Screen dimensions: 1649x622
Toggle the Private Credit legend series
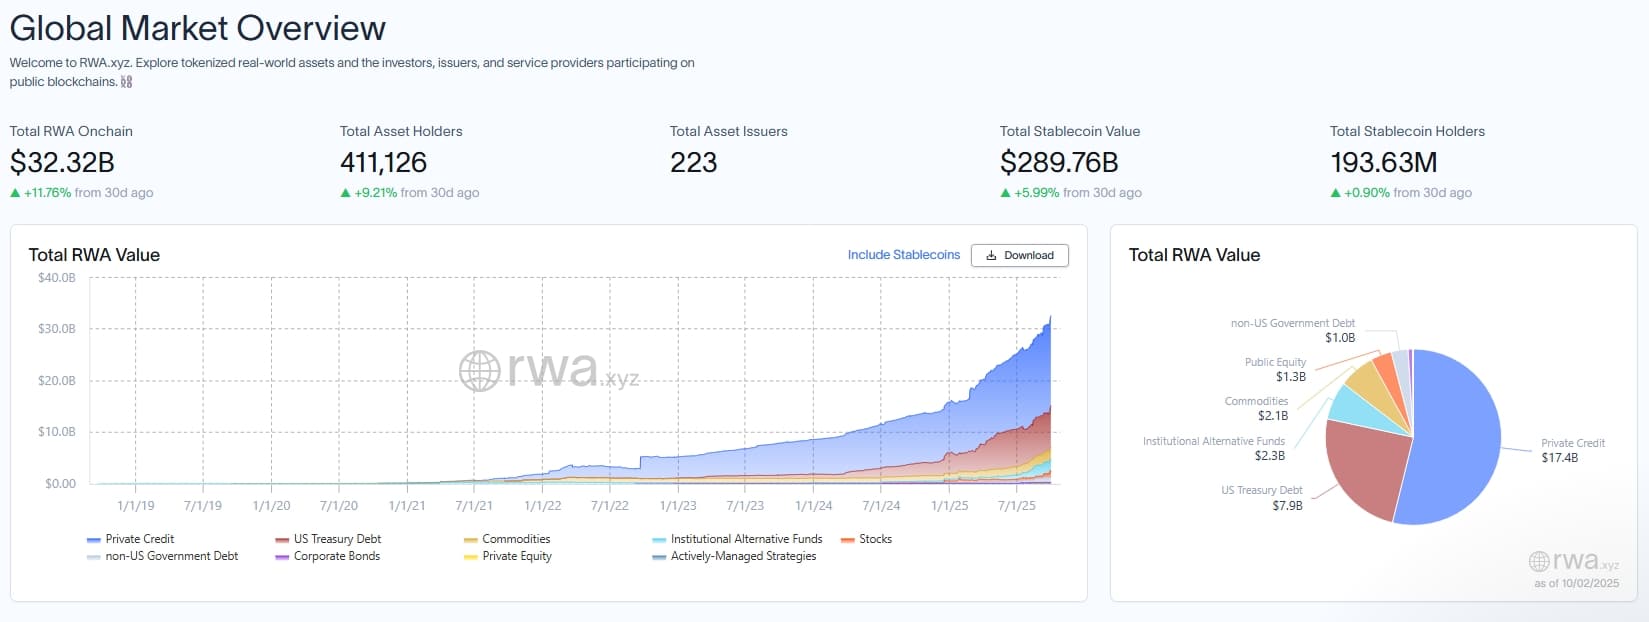(139, 539)
